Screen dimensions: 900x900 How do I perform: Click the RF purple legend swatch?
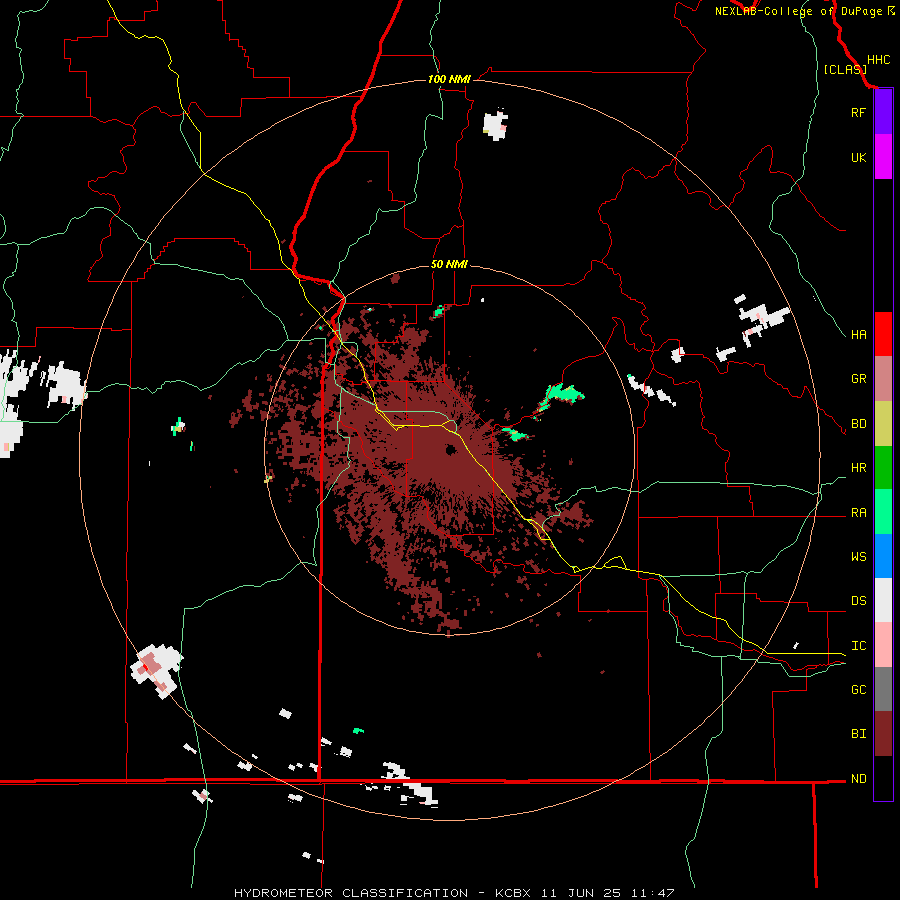[883, 112]
